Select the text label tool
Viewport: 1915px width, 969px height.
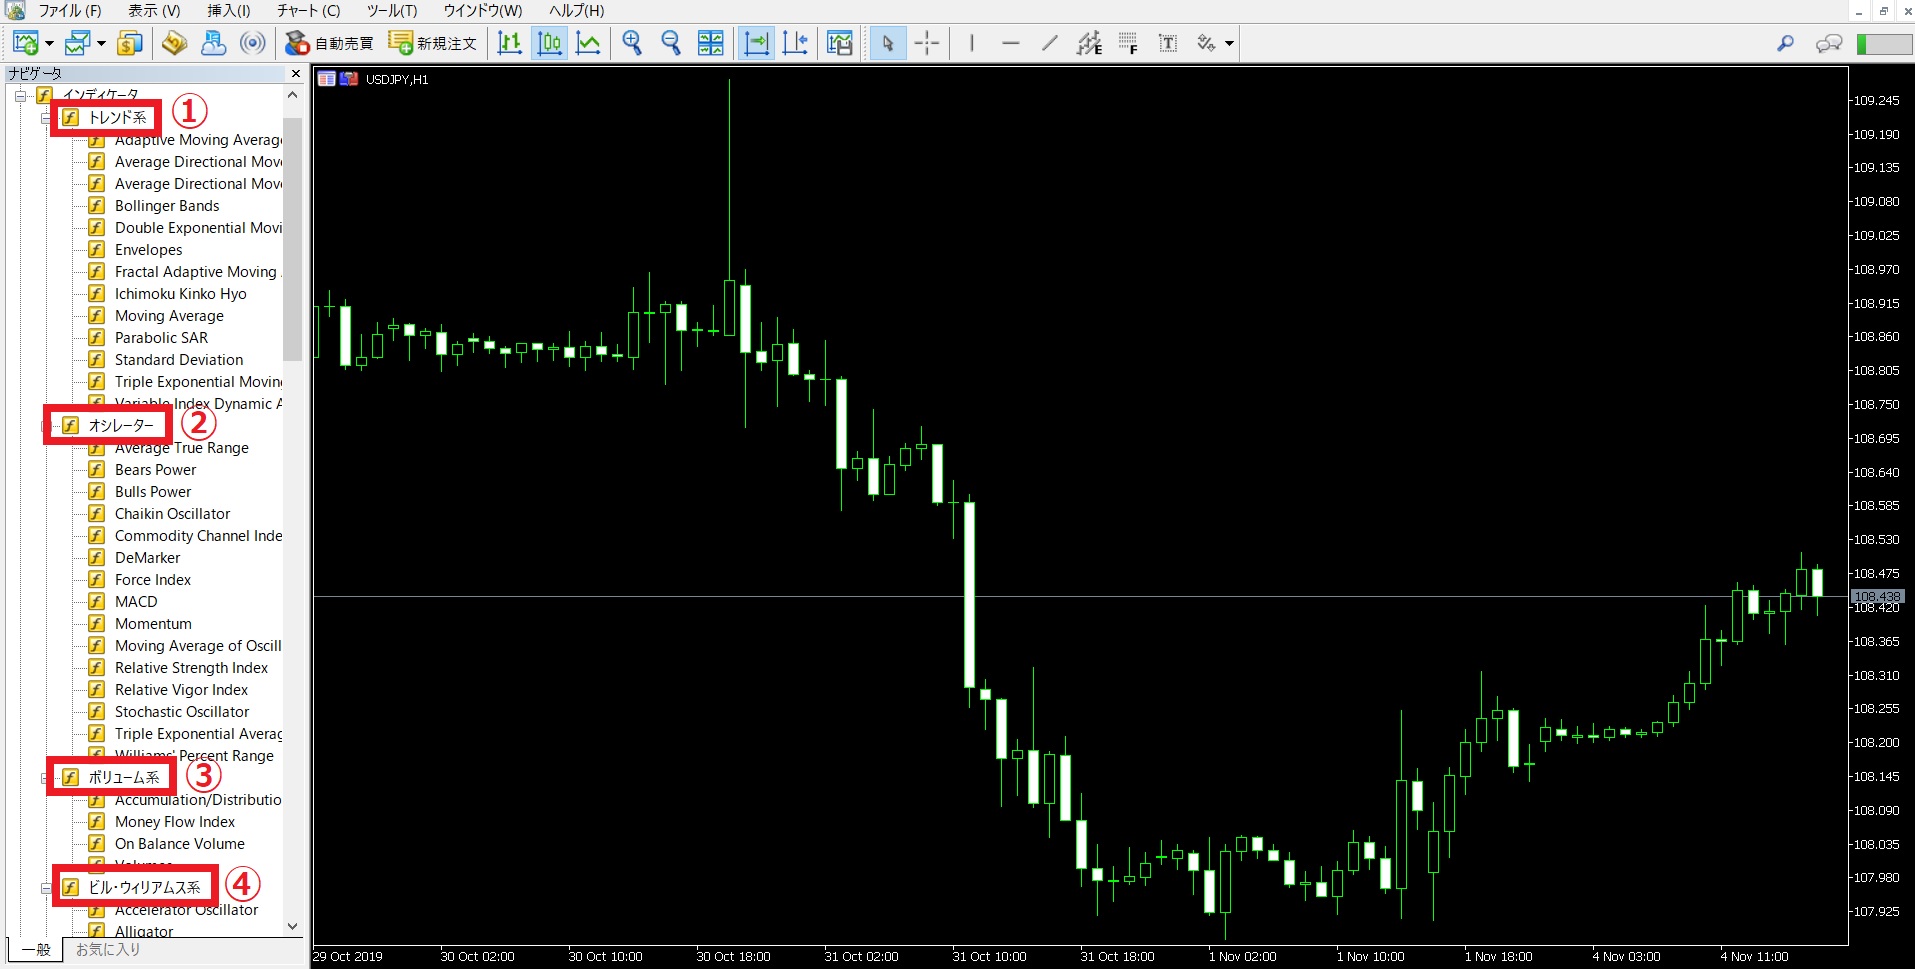pyautogui.click(x=1167, y=43)
